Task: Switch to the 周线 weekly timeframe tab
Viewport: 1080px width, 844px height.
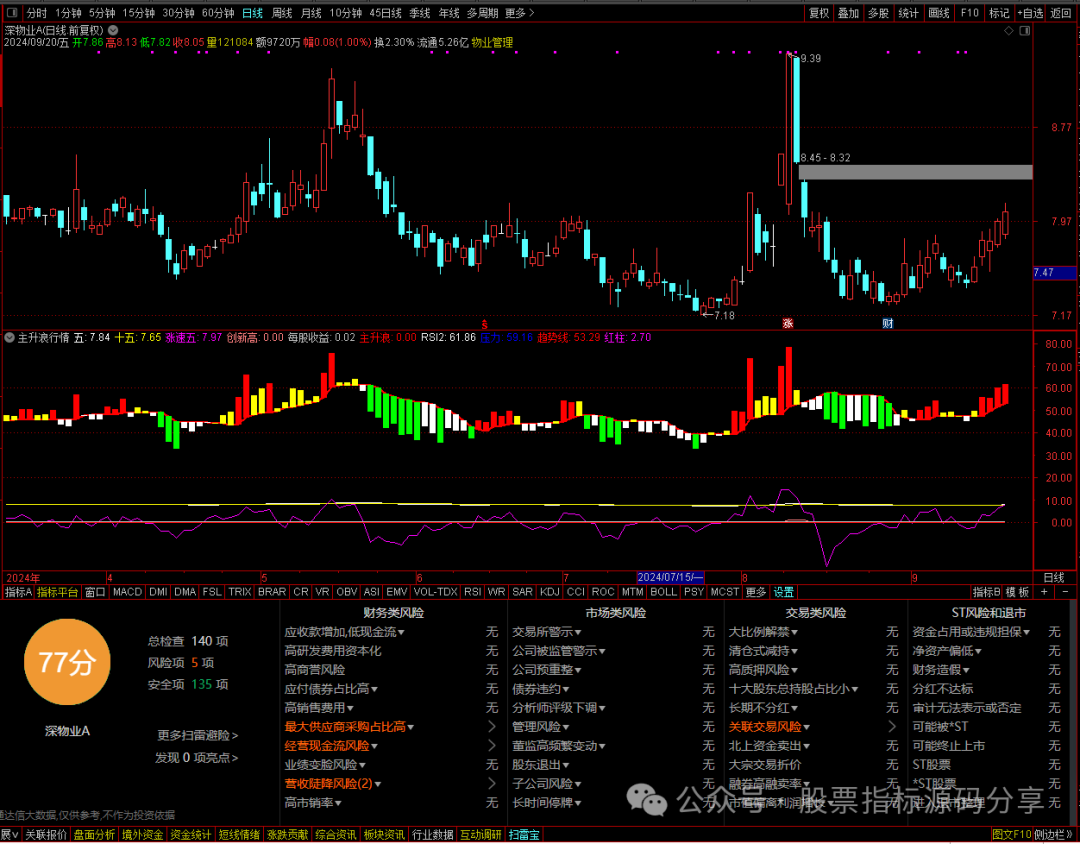Action: tap(282, 13)
